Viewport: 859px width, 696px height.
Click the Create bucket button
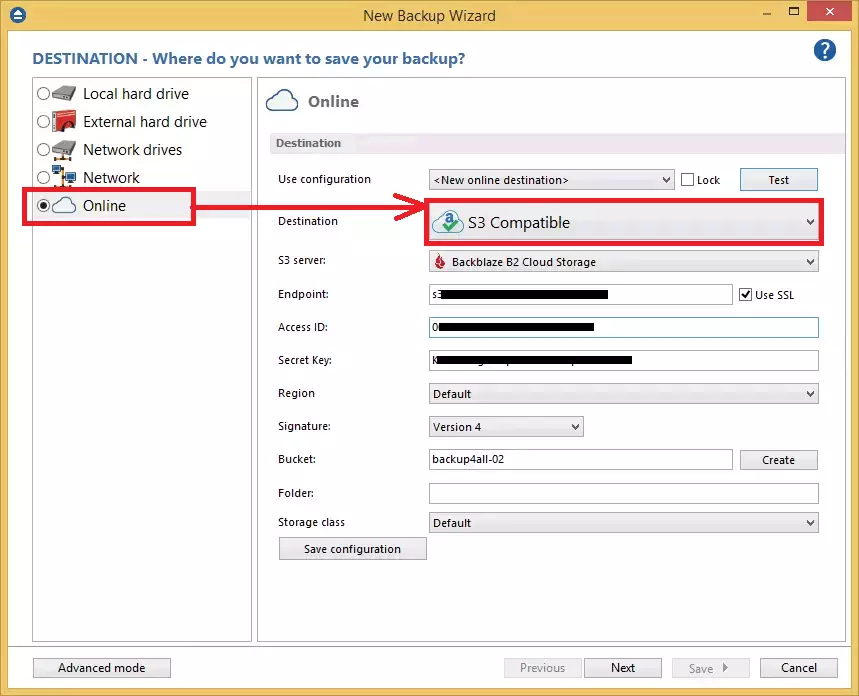778,460
